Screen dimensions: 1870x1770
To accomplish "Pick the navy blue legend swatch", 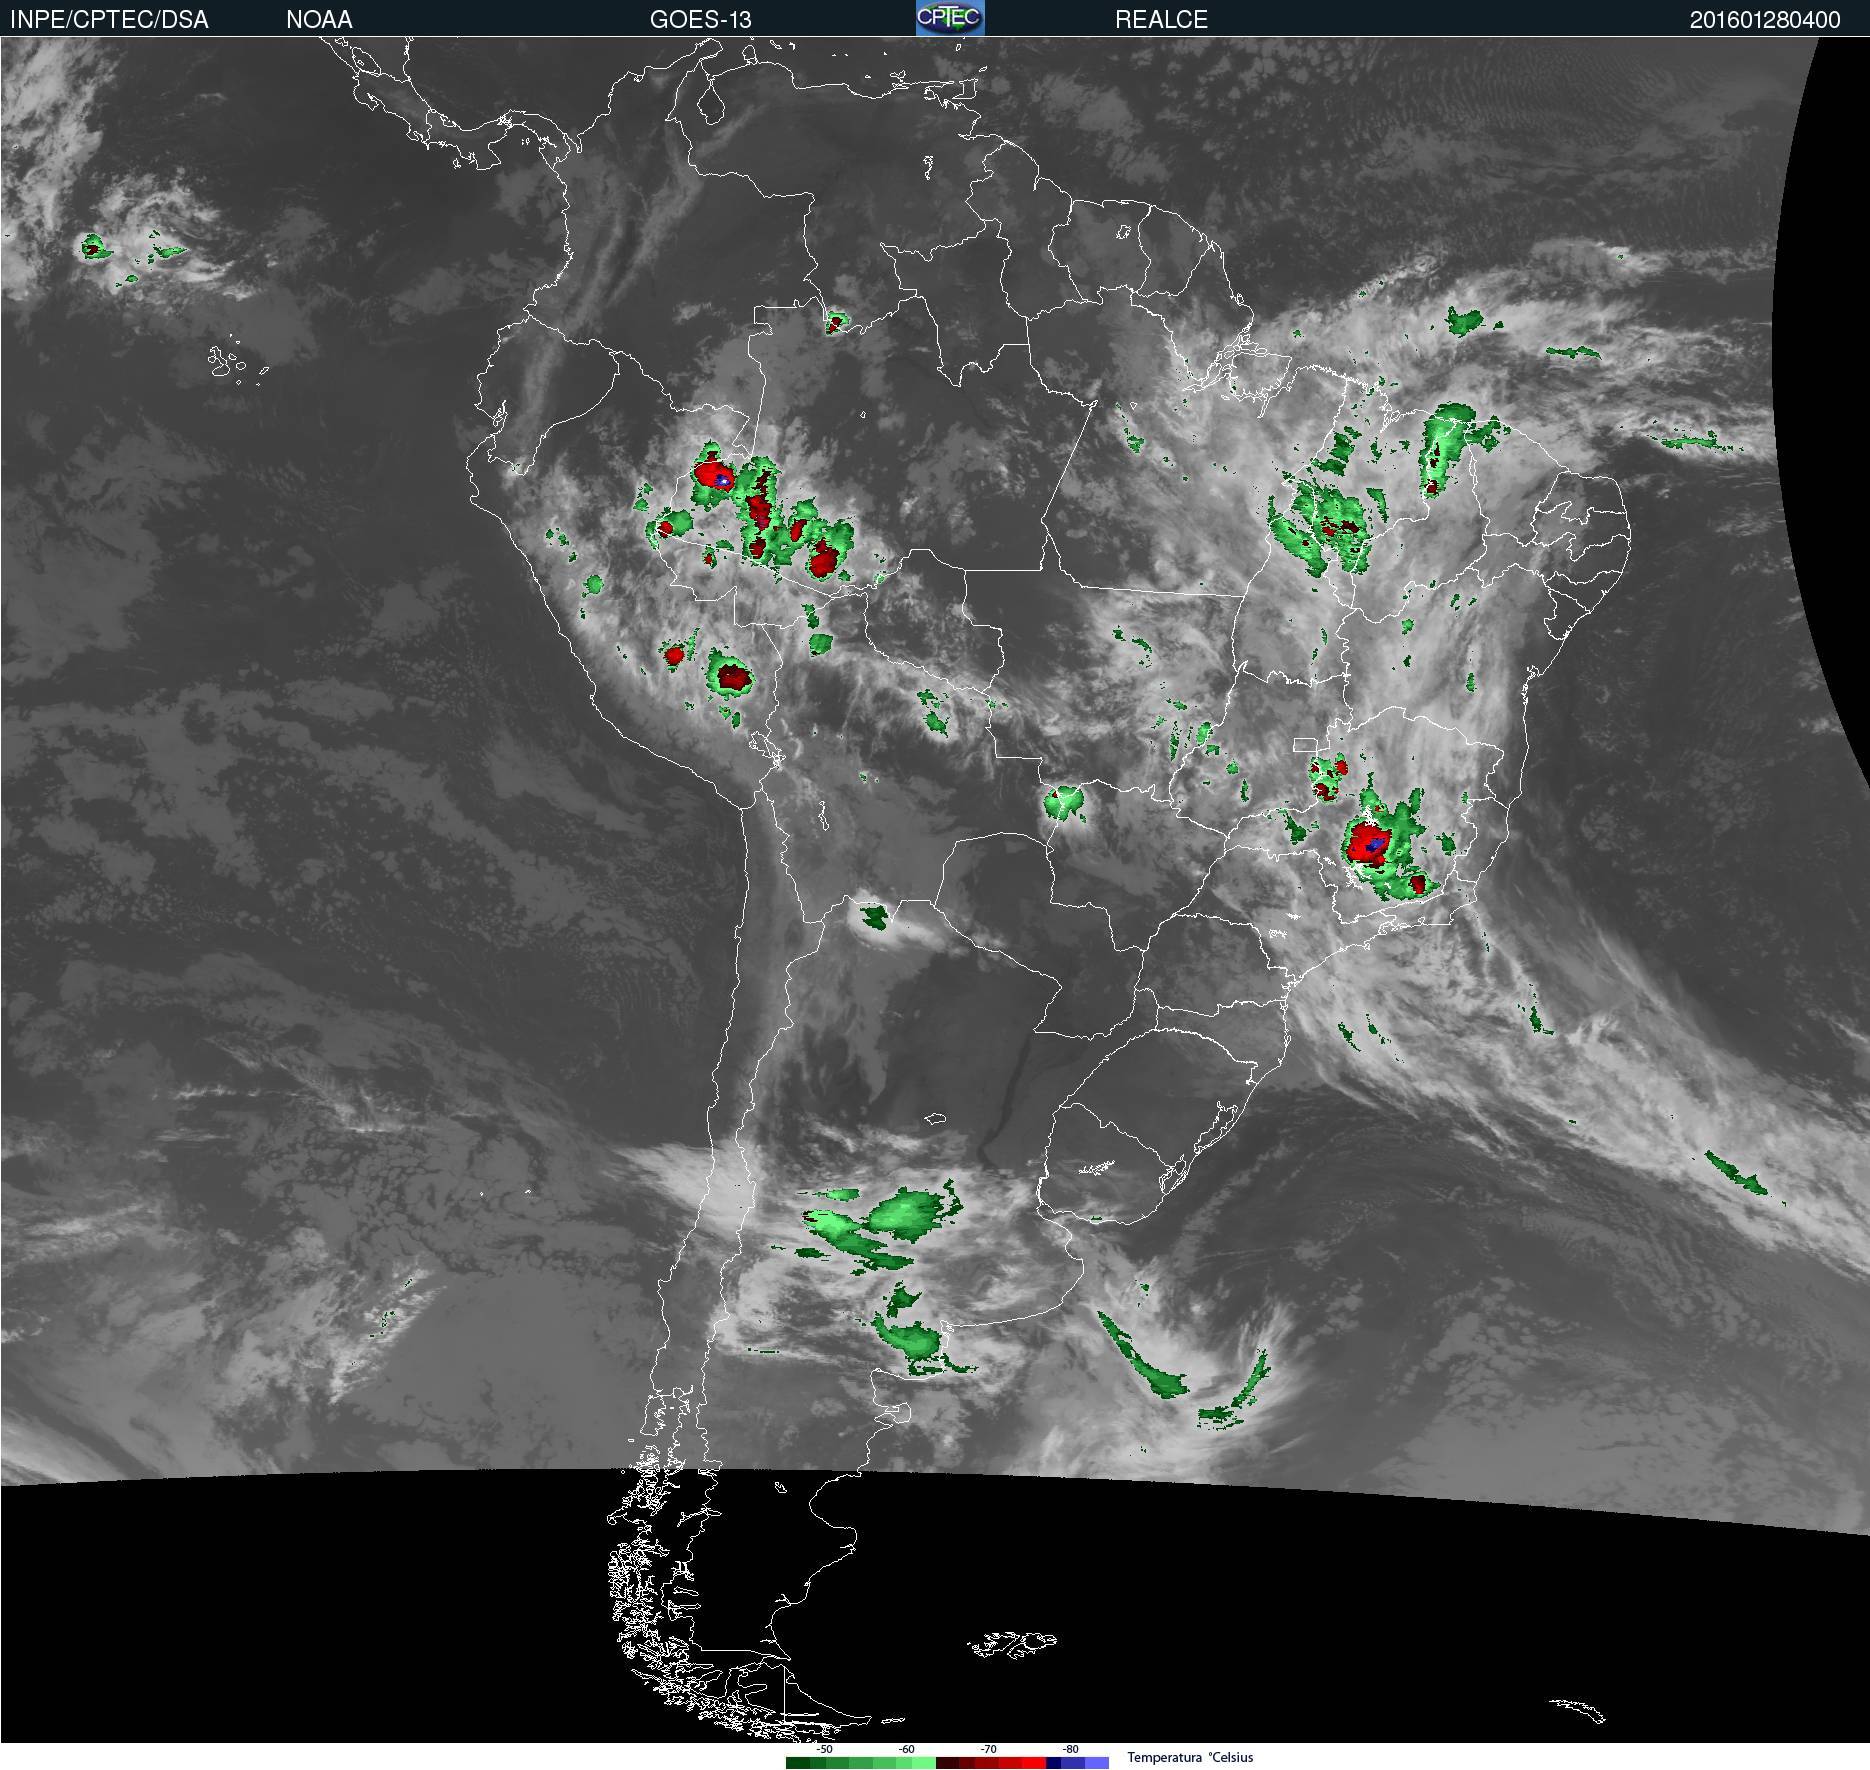I will pos(1054,1763).
